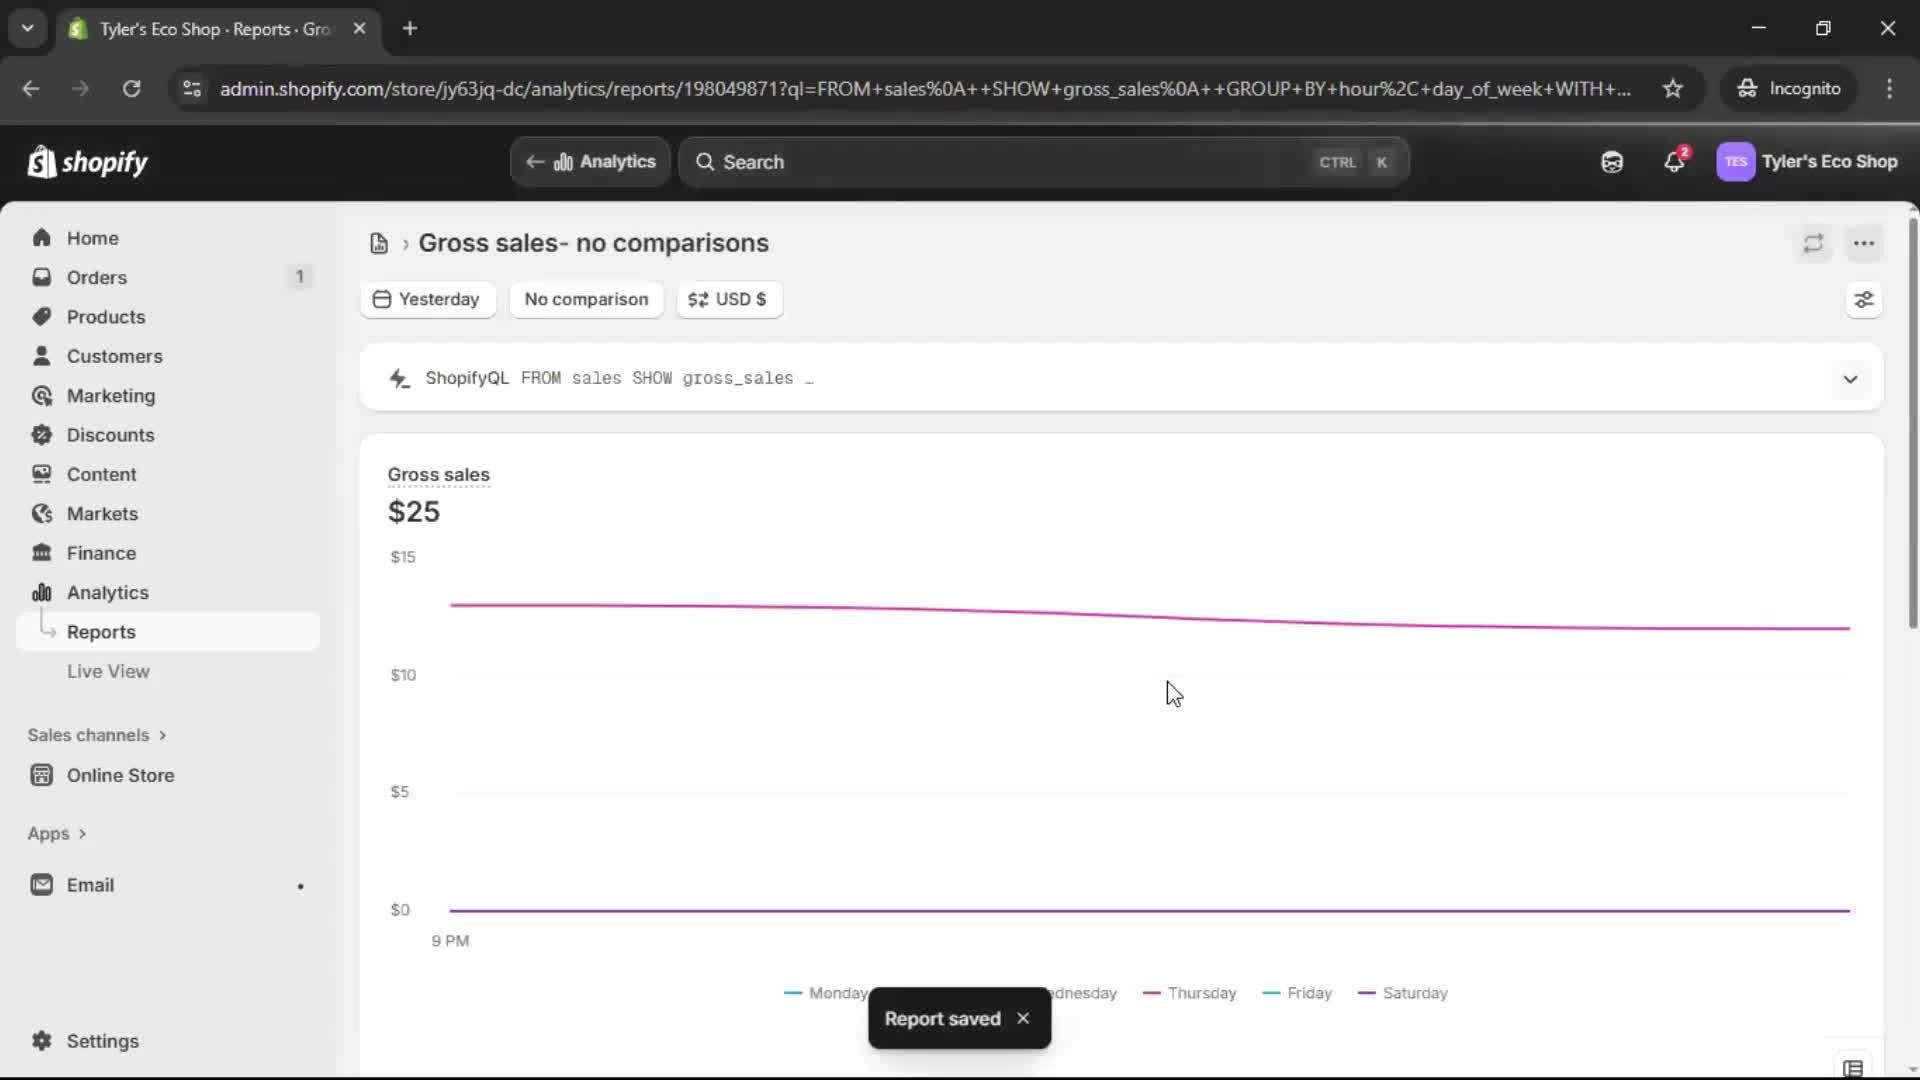The image size is (1920, 1080).
Task: Click the refresh report icon
Action: (x=1814, y=243)
